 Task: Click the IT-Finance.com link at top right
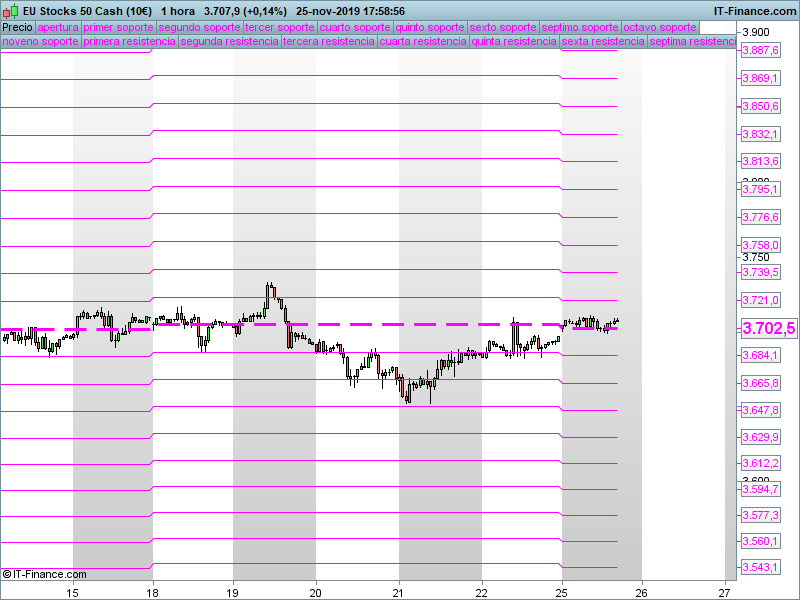click(x=755, y=11)
